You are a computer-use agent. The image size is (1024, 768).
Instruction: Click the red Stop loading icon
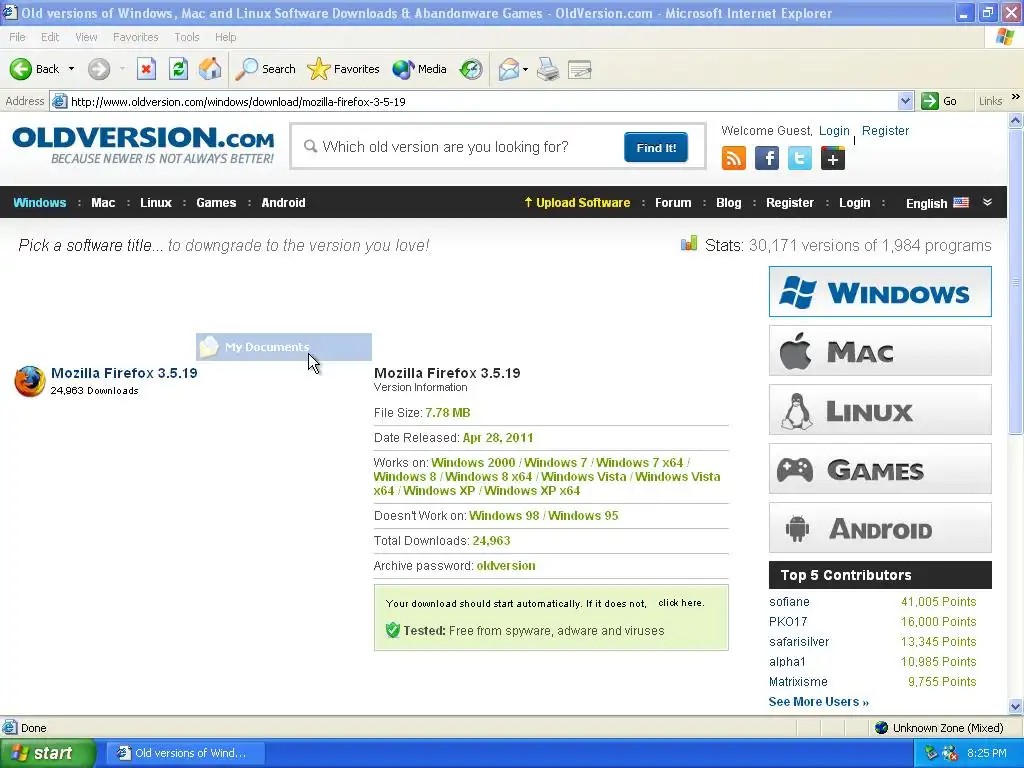(x=146, y=69)
